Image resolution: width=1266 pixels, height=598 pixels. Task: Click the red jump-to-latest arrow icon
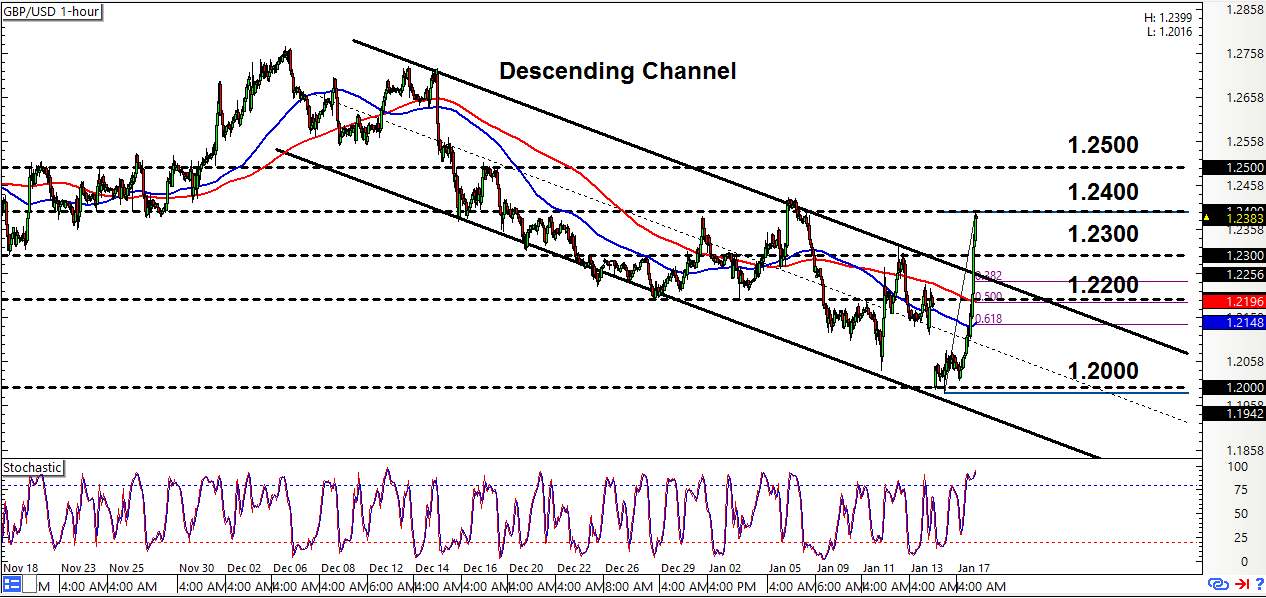tap(1241, 584)
